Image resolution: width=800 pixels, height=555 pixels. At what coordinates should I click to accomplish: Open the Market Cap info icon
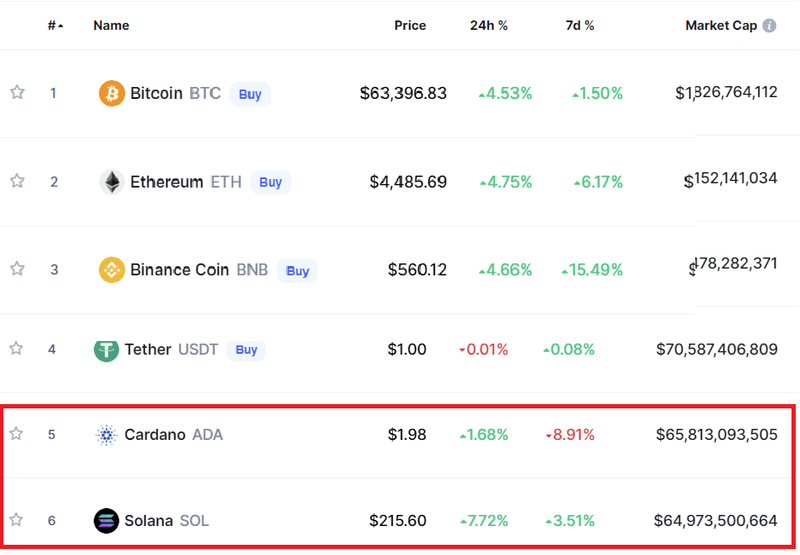point(769,26)
